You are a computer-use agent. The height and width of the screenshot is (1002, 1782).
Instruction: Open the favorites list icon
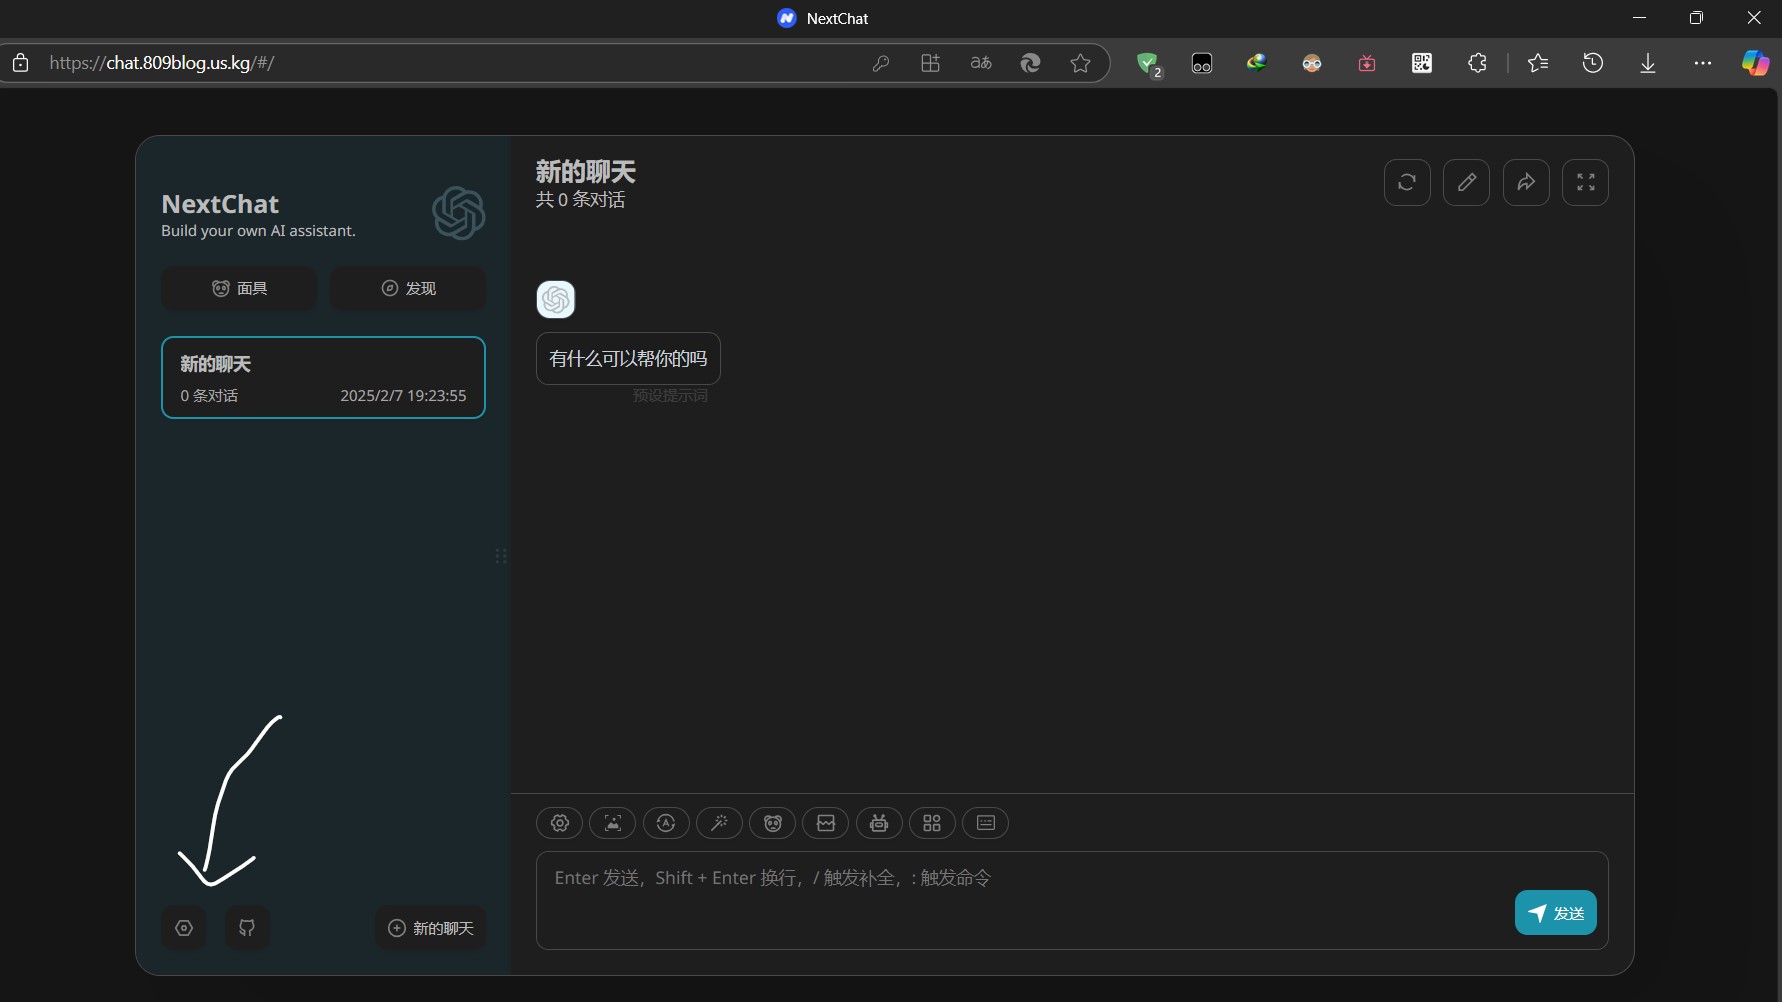1538,63
